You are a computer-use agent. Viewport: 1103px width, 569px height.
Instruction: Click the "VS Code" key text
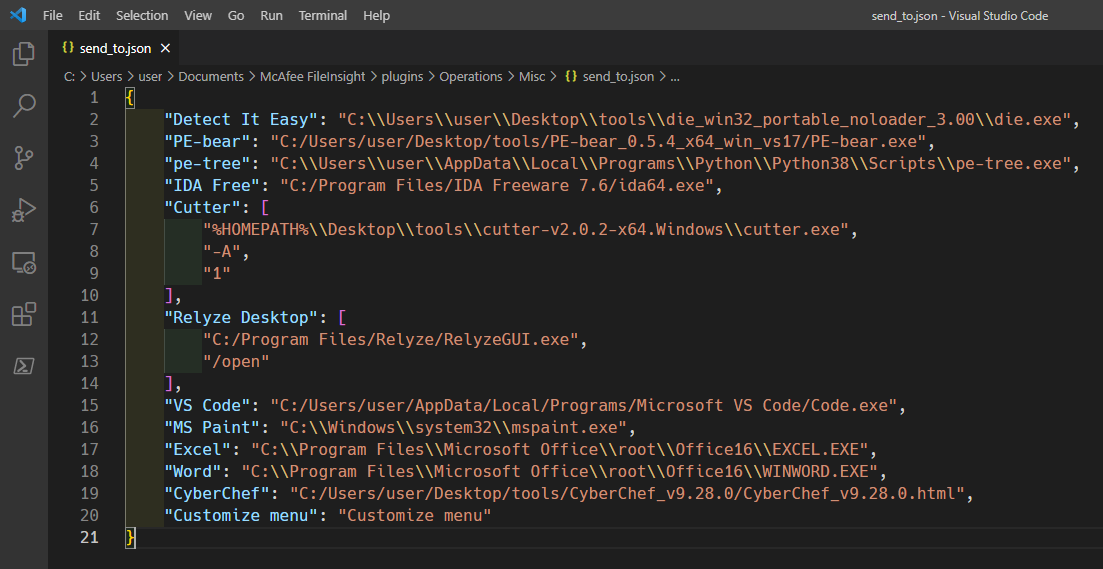(x=212, y=405)
